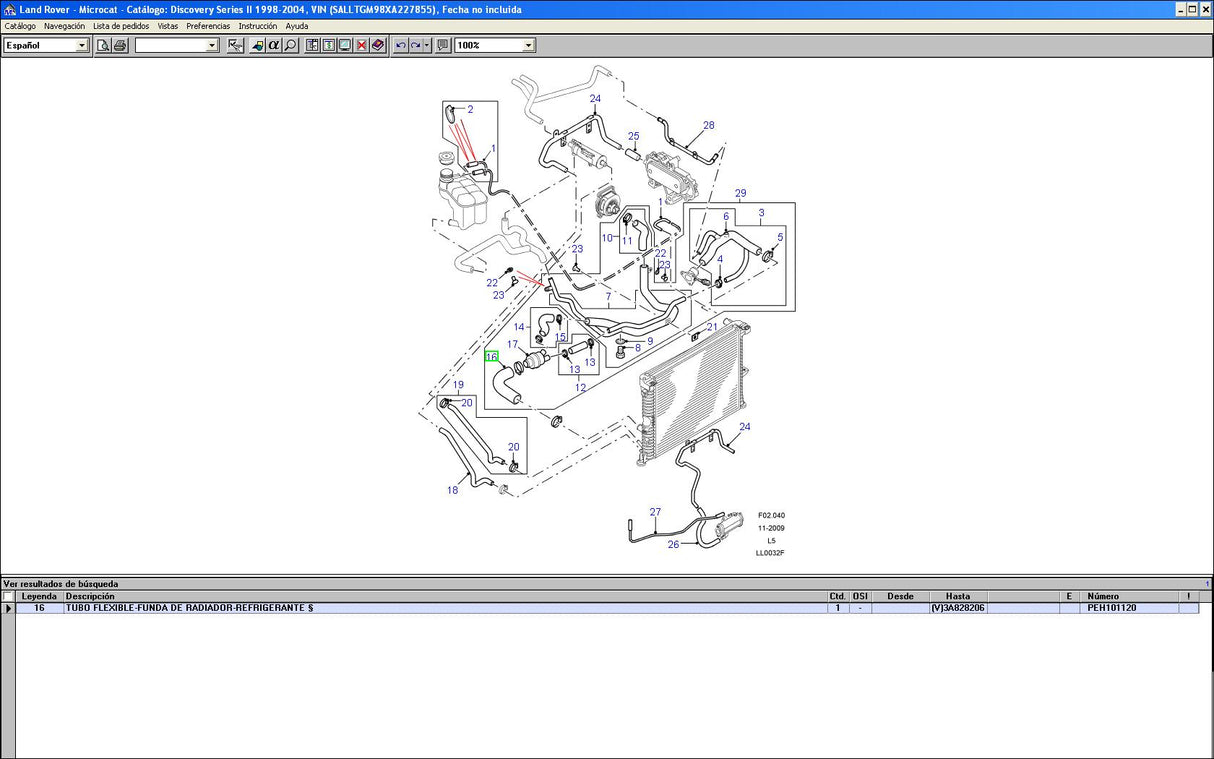Click highlighted callout 16 in diagram
The image size is (1214, 759).
(x=491, y=356)
